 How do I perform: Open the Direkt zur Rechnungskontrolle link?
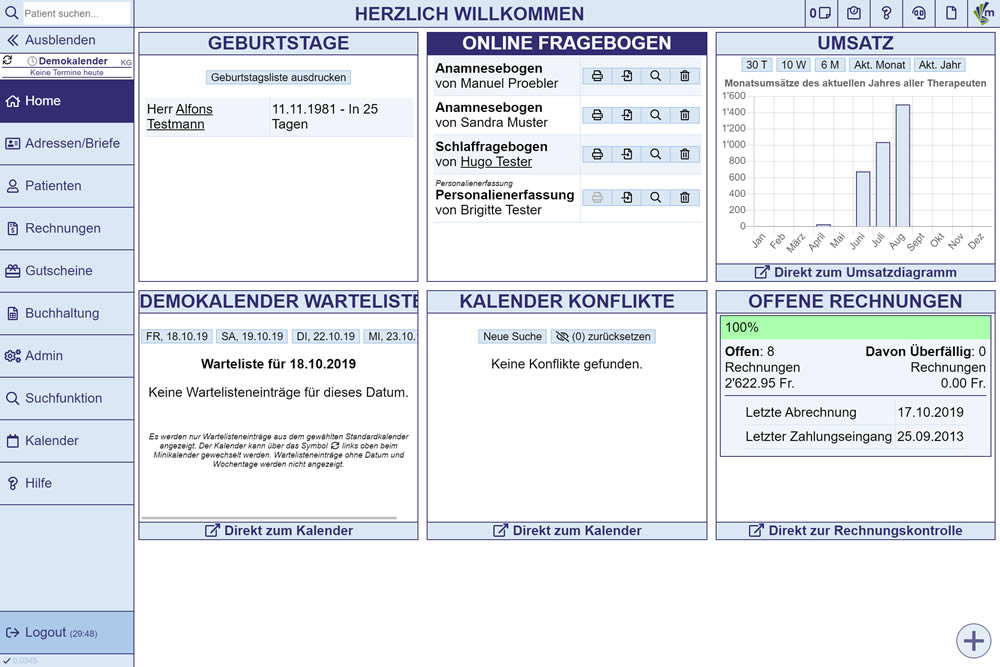(x=855, y=531)
